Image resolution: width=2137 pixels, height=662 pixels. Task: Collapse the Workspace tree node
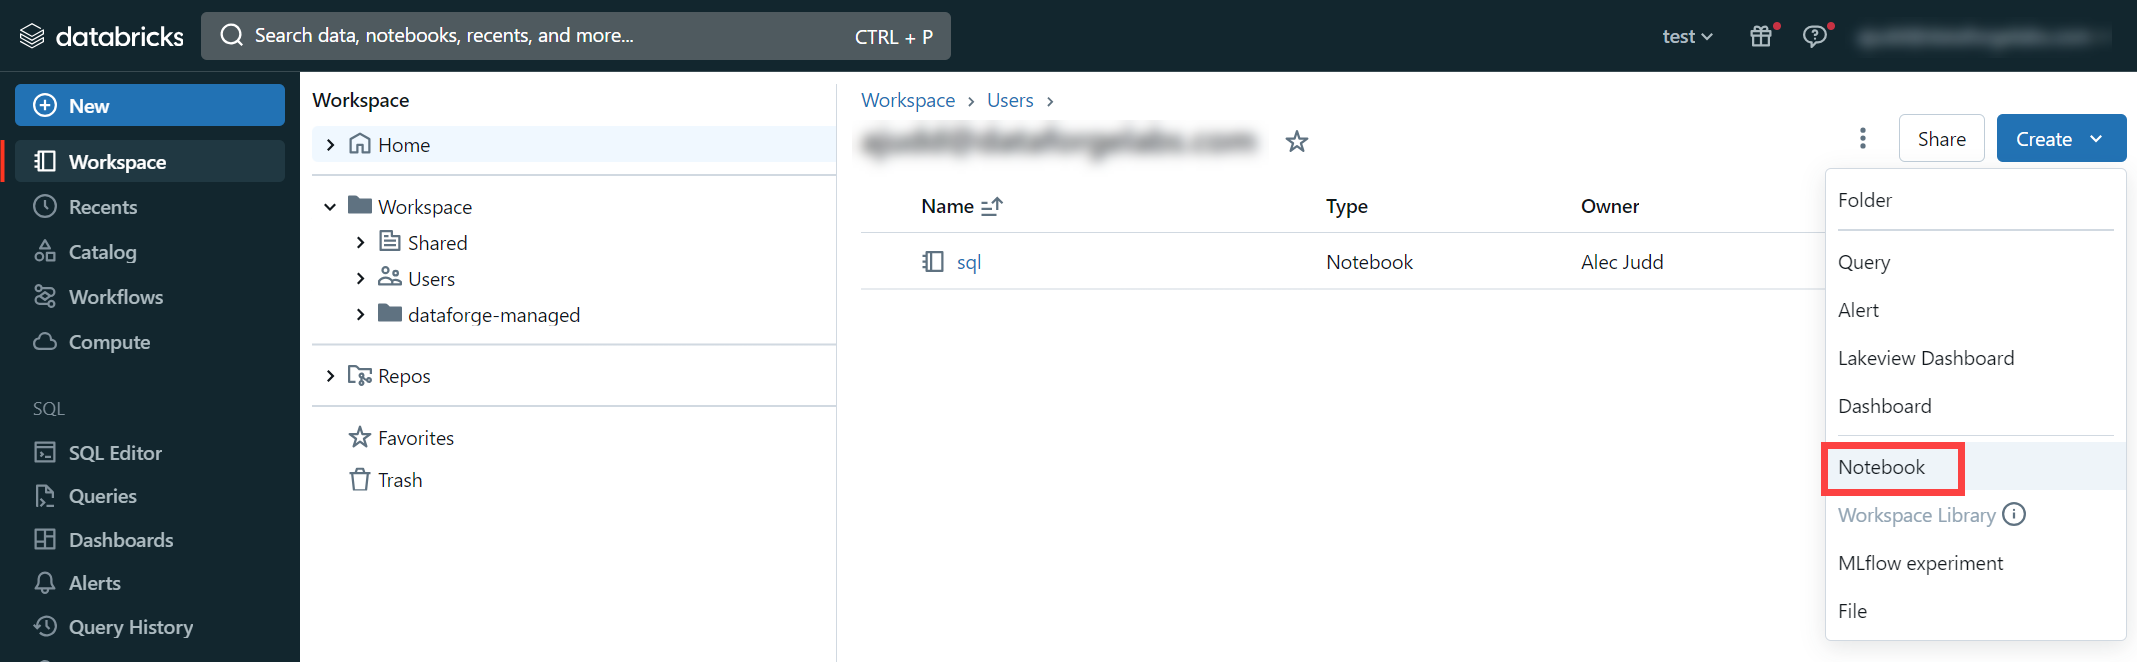(330, 206)
